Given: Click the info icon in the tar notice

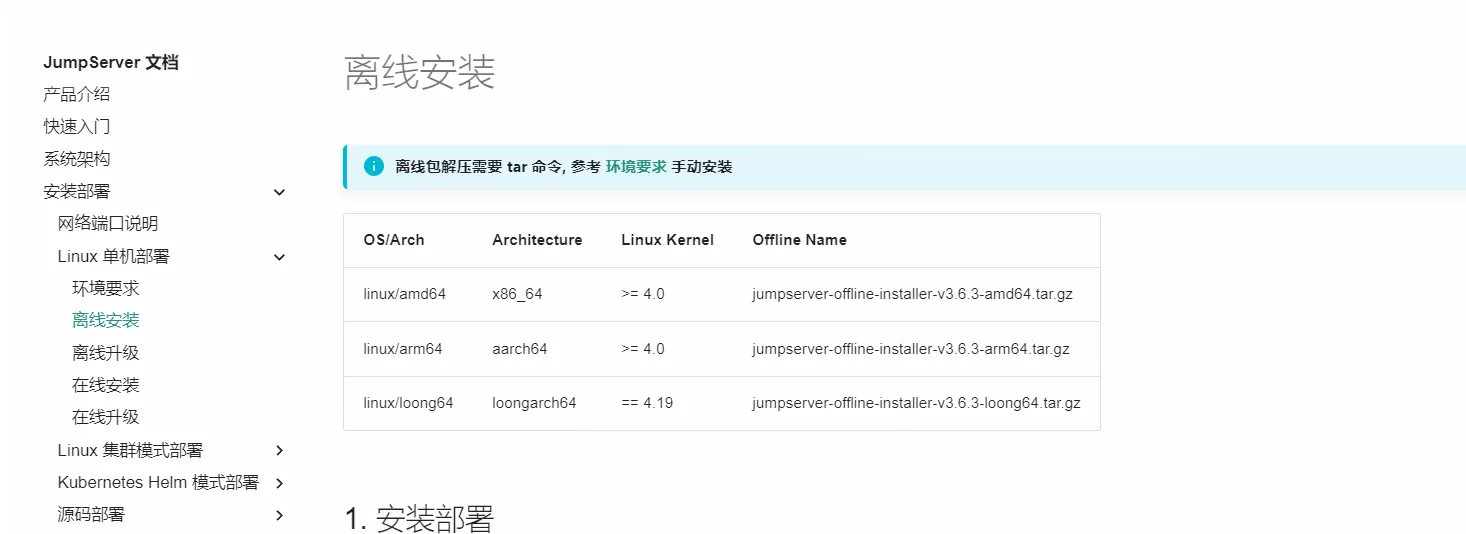Looking at the screenshot, I should click(374, 166).
